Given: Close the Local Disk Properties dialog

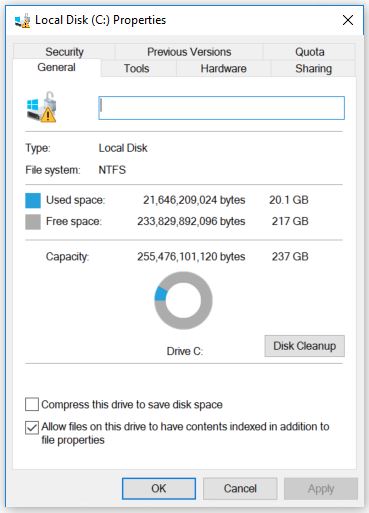Looking at the screenshot, I should pyautogui.click(x=348, y=20).
